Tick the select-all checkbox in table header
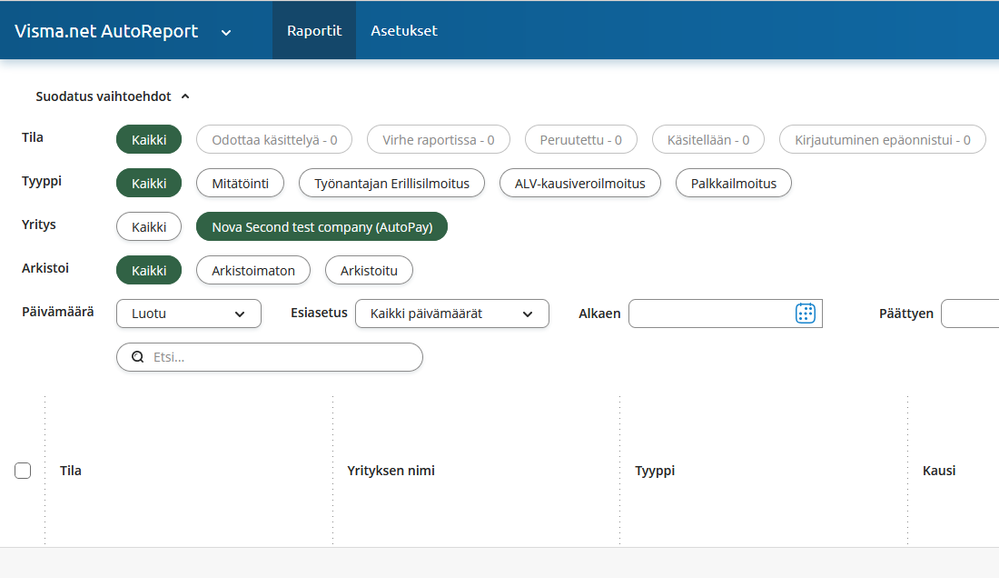The height and width of the screenshot is (578, 999). coord(22,470)
